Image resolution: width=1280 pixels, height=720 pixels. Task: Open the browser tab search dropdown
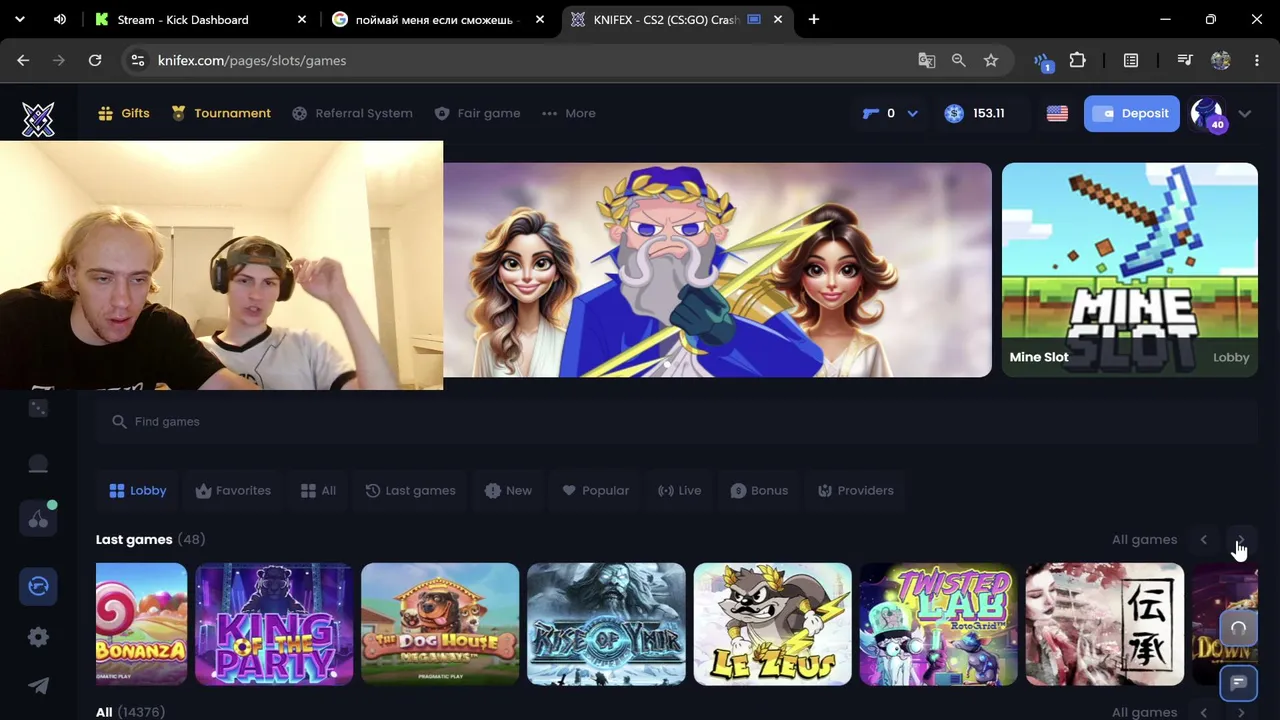tap(19, 19)
